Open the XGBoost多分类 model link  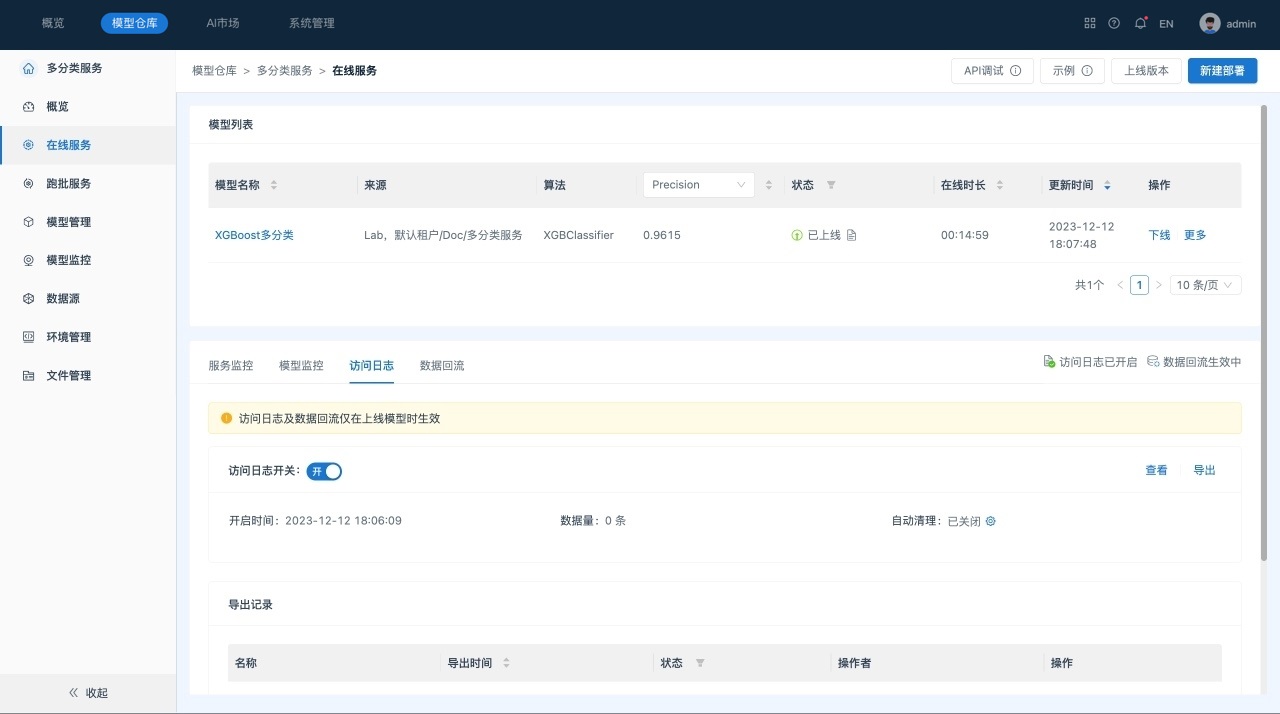coord(254,235)
